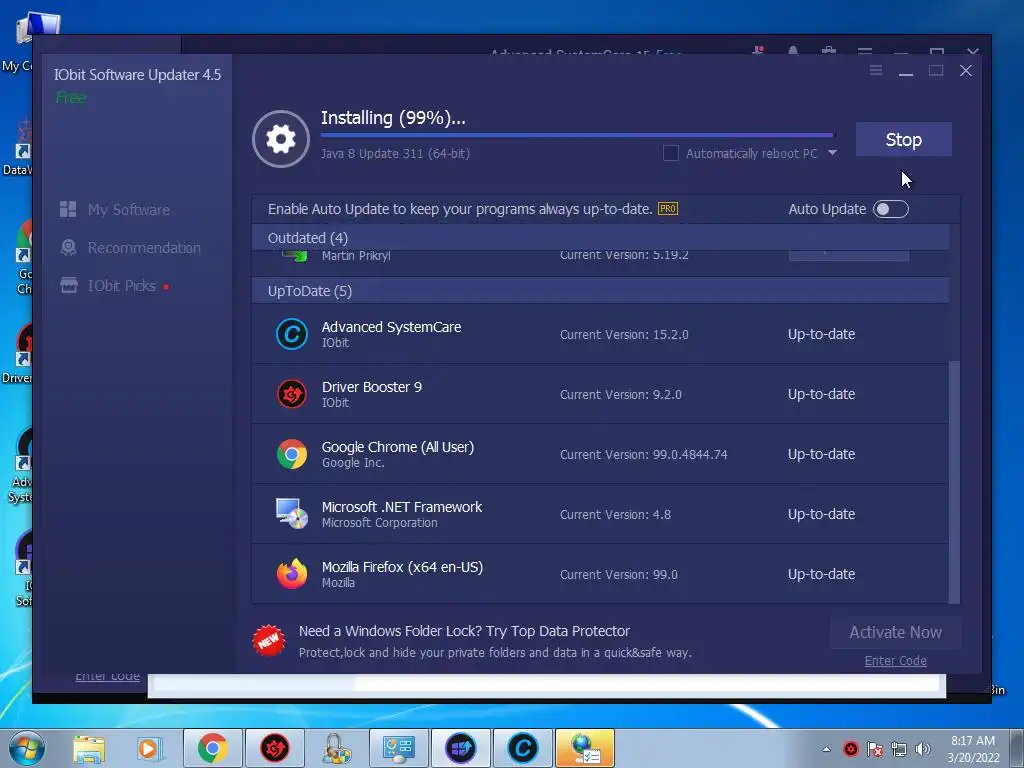Click Java 8 Update 311 (64-bit) text
The width and height of the screenshot is (1024, 768).
point(395,153)
